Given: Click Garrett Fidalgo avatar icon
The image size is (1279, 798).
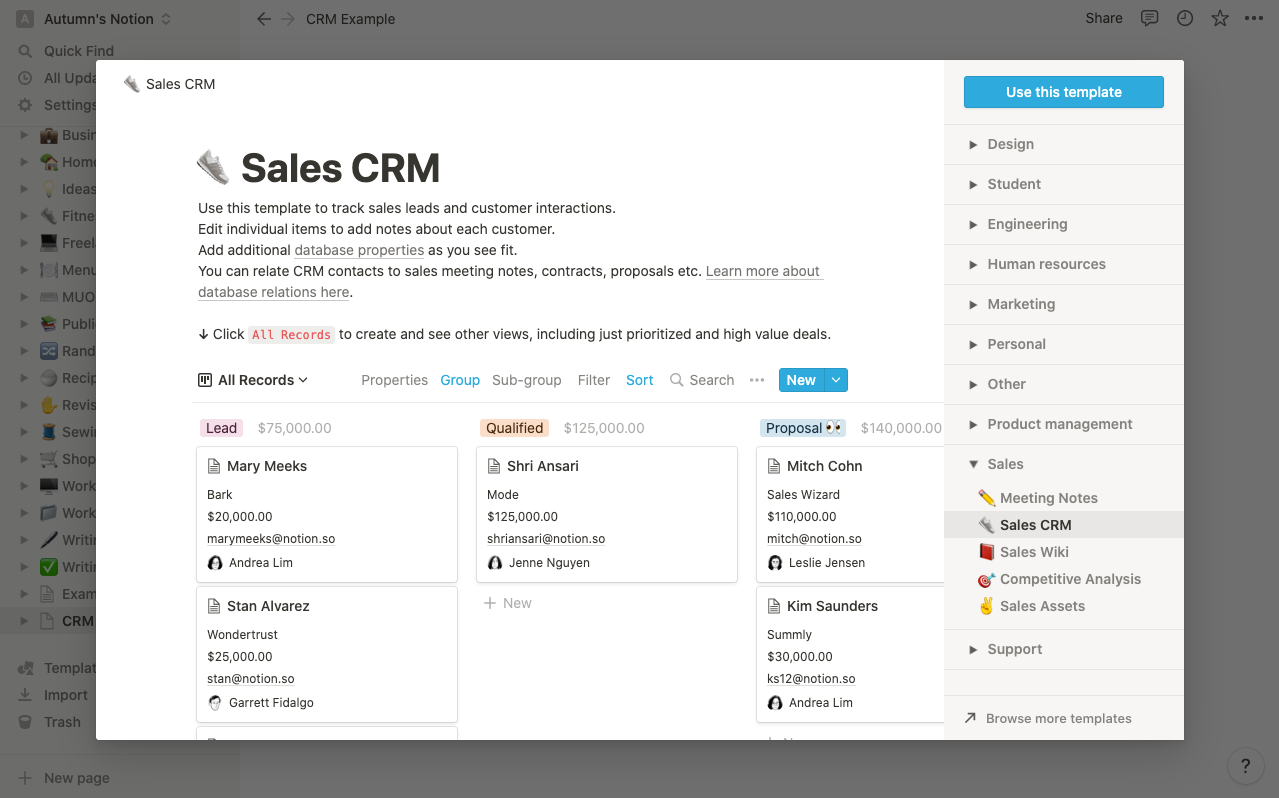Looking at the screenshot, I should tap(215, 703).
